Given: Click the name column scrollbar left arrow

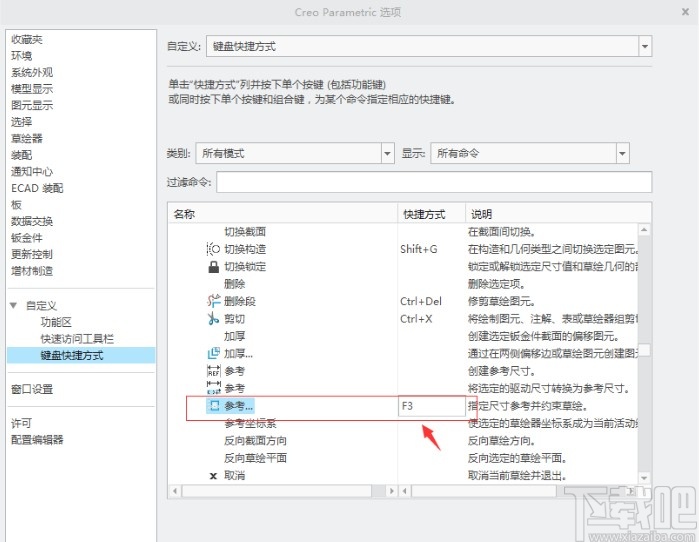Looking at the screenshot, I should (175, 491).
